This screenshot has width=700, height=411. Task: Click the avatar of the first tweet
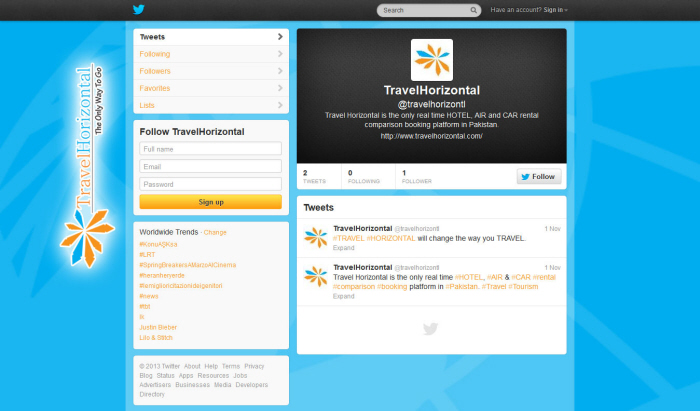pyautogui.click(x=316, y=237)
